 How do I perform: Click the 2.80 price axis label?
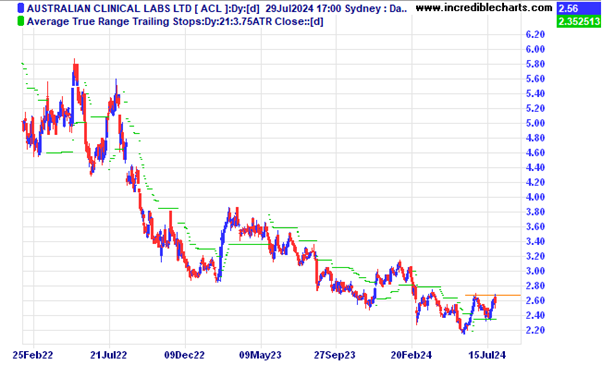(x=535, y=286)
